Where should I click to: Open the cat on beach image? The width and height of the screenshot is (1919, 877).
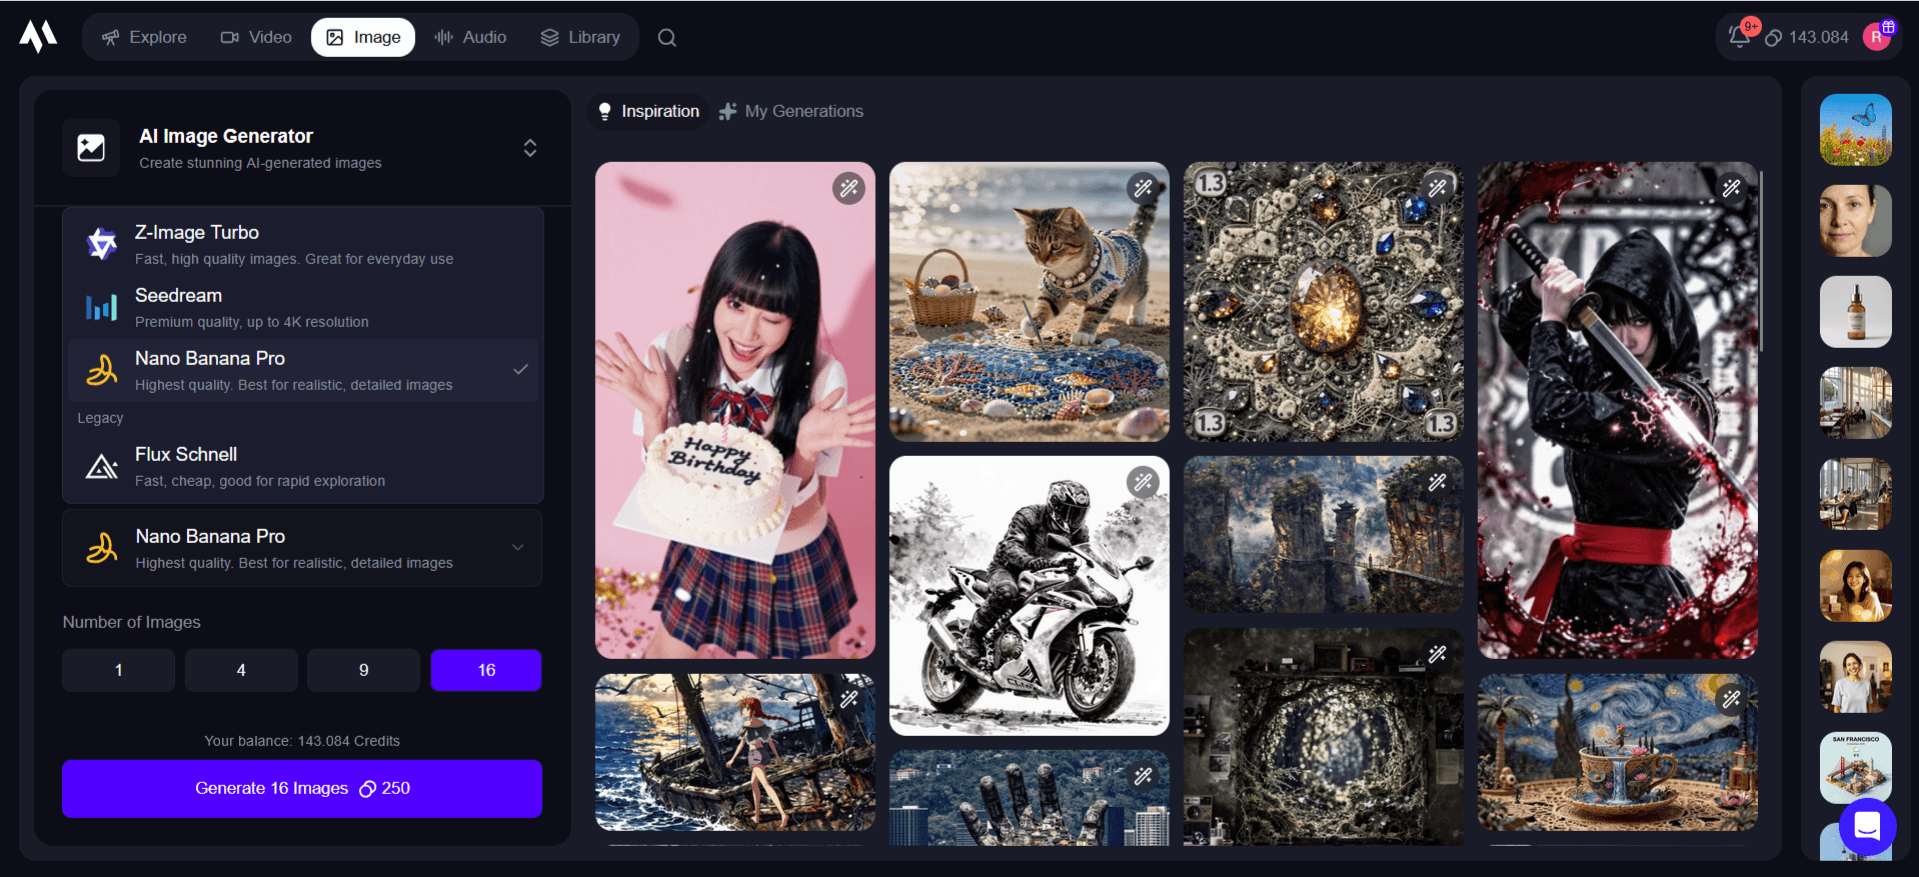pos(1029,302)
